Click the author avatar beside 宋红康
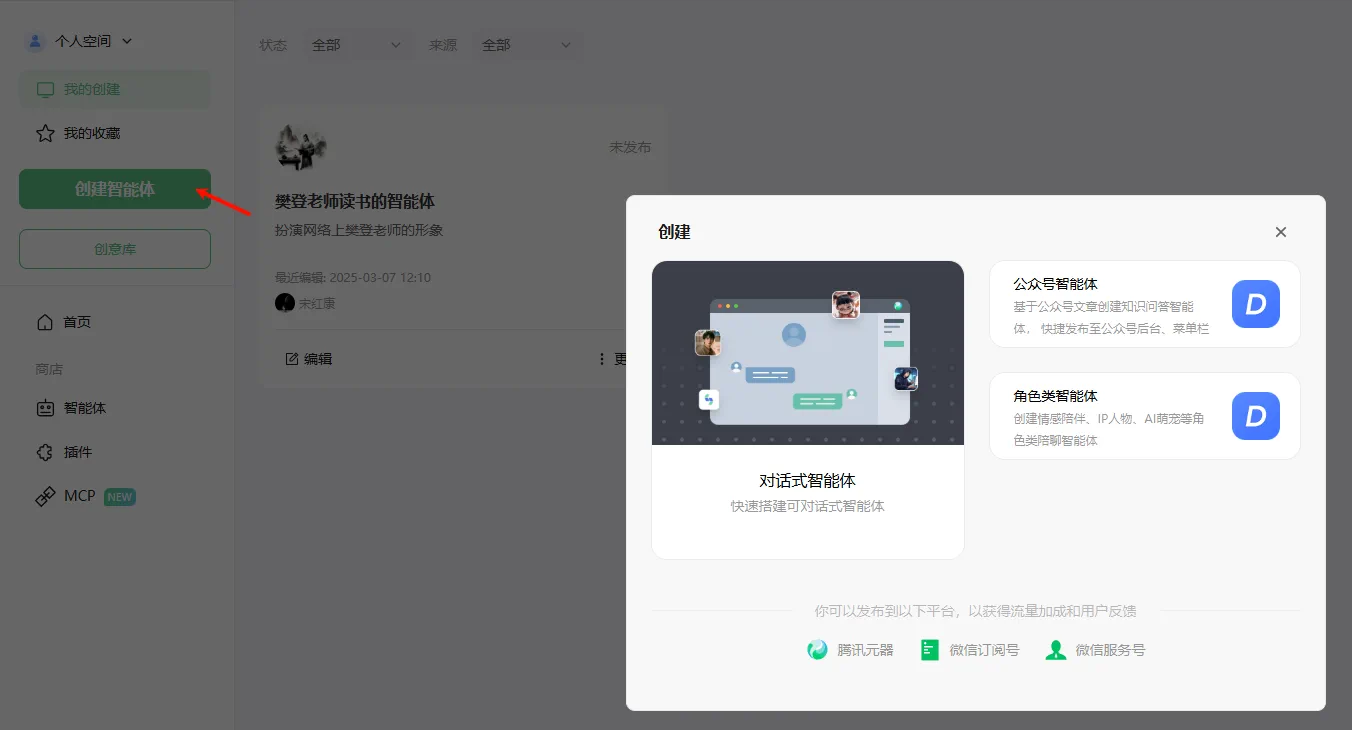The width and height of the screenshot is (1352, 730). tap(285, 303)
